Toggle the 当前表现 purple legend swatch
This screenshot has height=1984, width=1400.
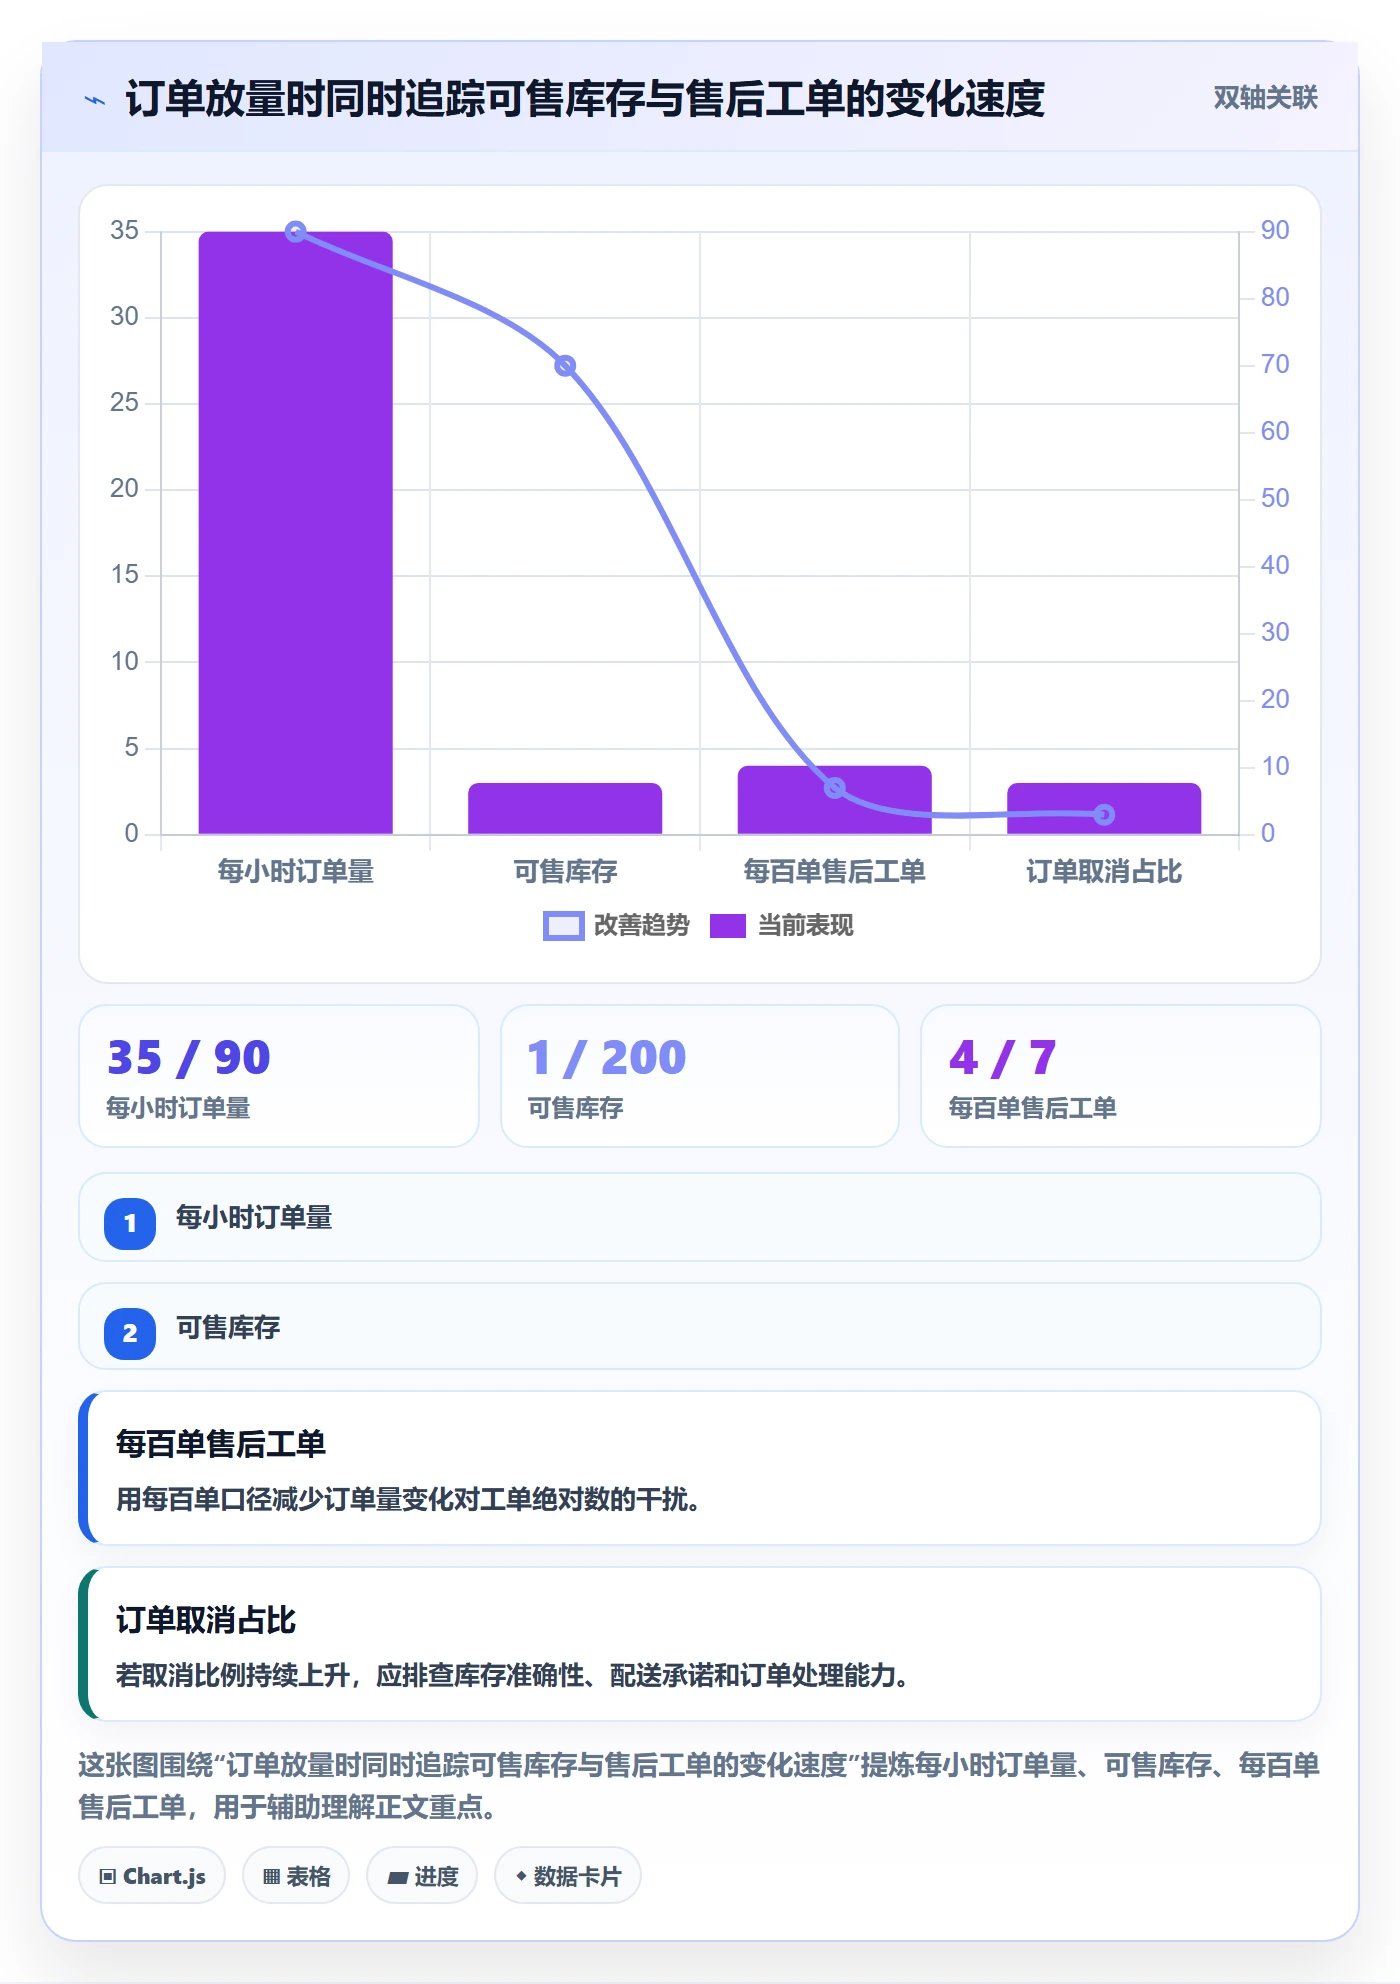click(728, 926)
